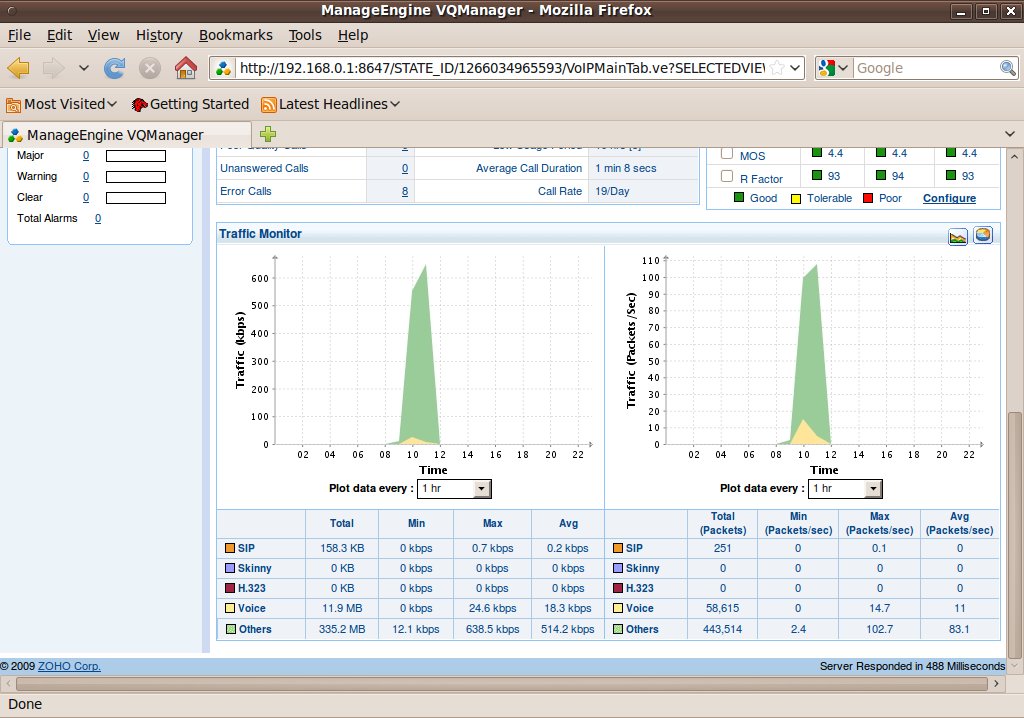Click the Latest Headlines feed icon
The height and width of the screenshot is (718, 1024).
[268, 105]
